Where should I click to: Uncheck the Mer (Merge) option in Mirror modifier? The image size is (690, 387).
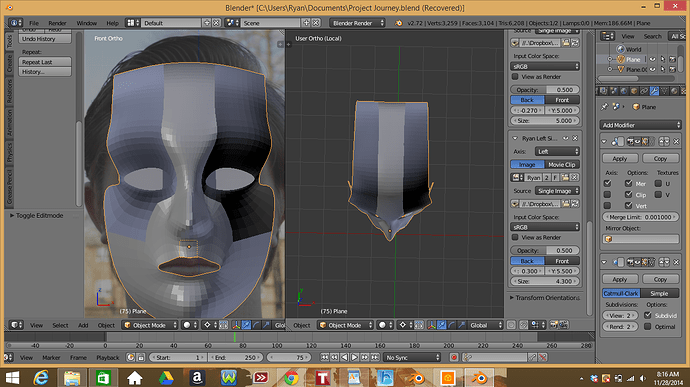tap(628, 183)
